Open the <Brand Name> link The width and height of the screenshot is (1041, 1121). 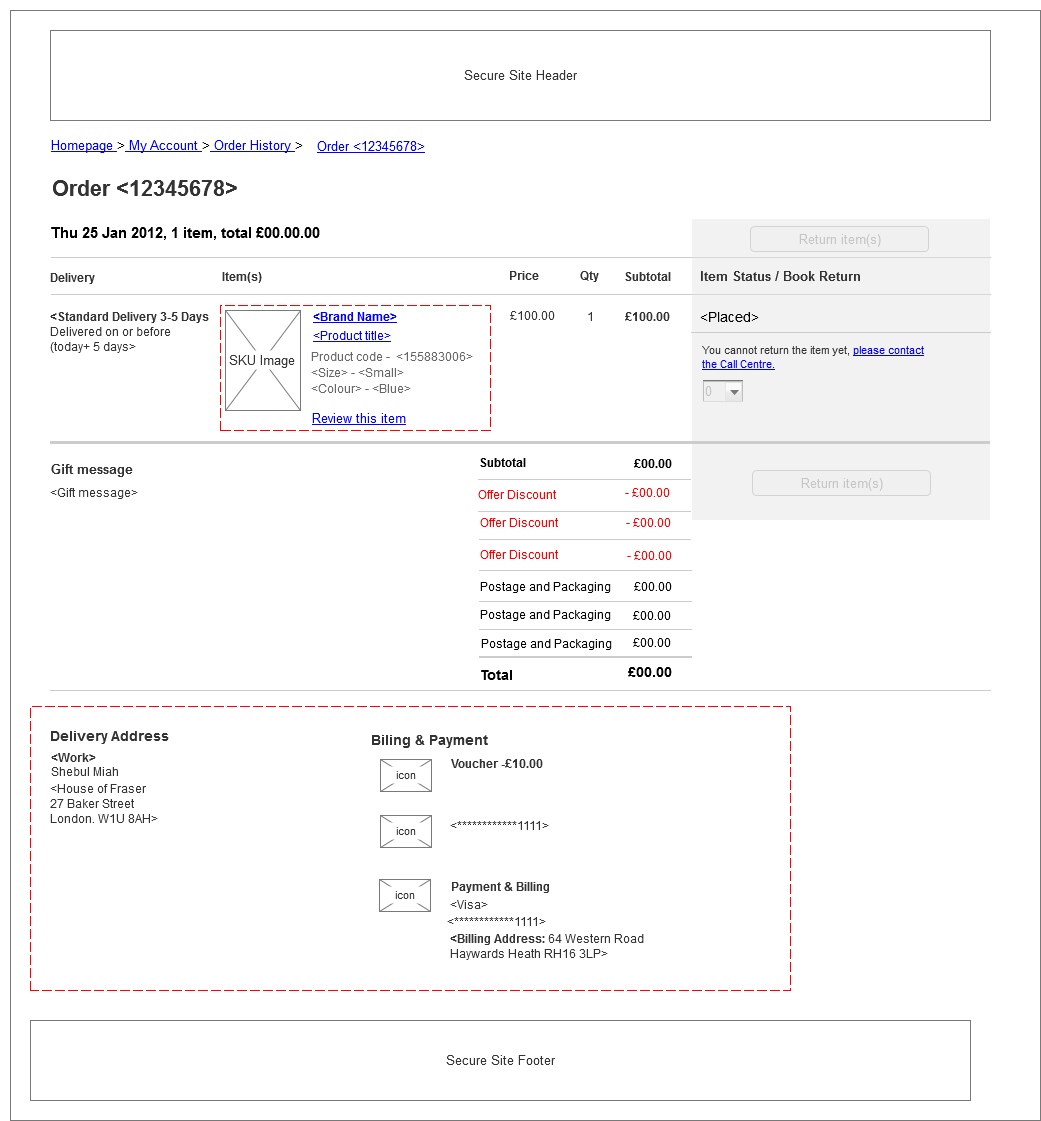(x=354, y=317)
